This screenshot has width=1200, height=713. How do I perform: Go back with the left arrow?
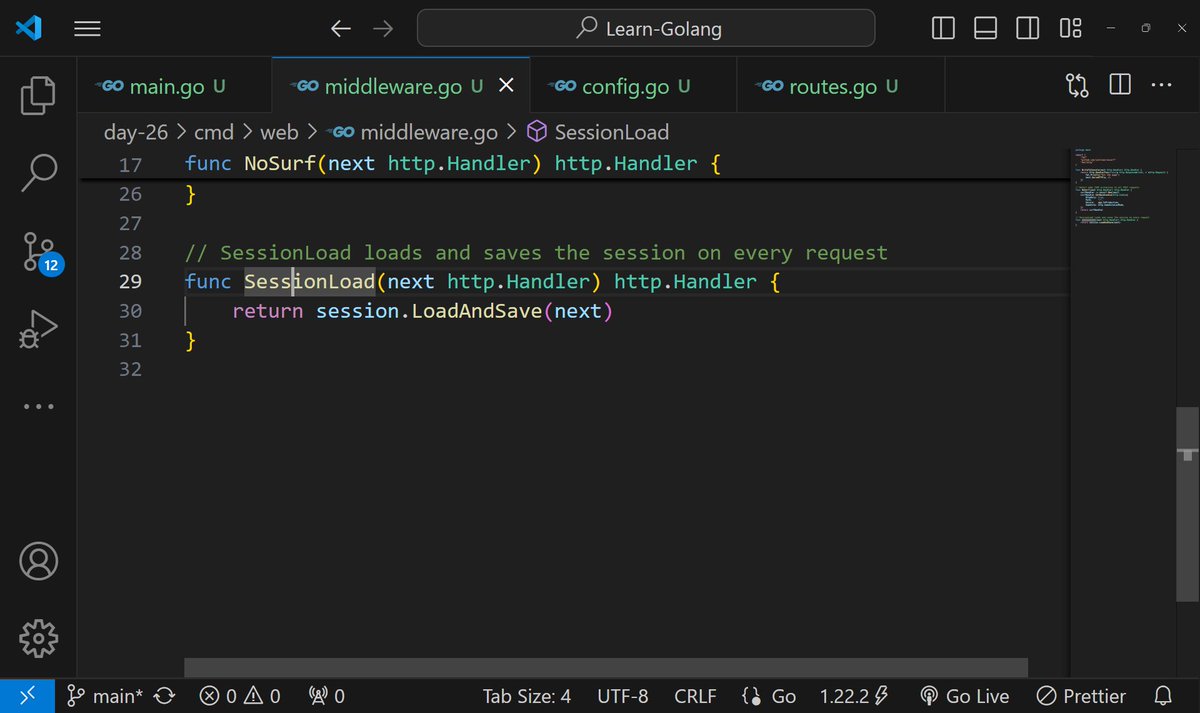341,29
